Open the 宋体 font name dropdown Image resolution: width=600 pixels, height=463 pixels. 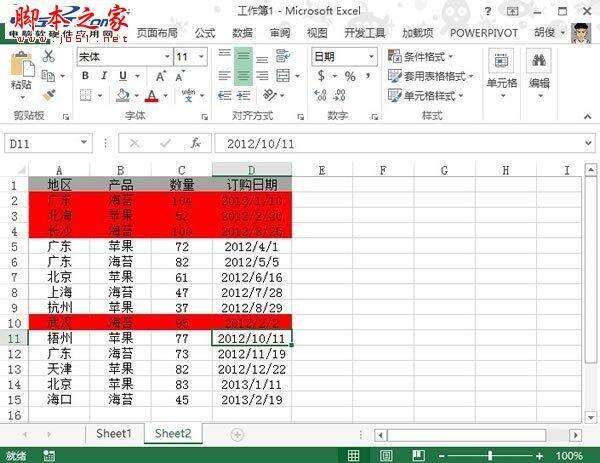167,57
